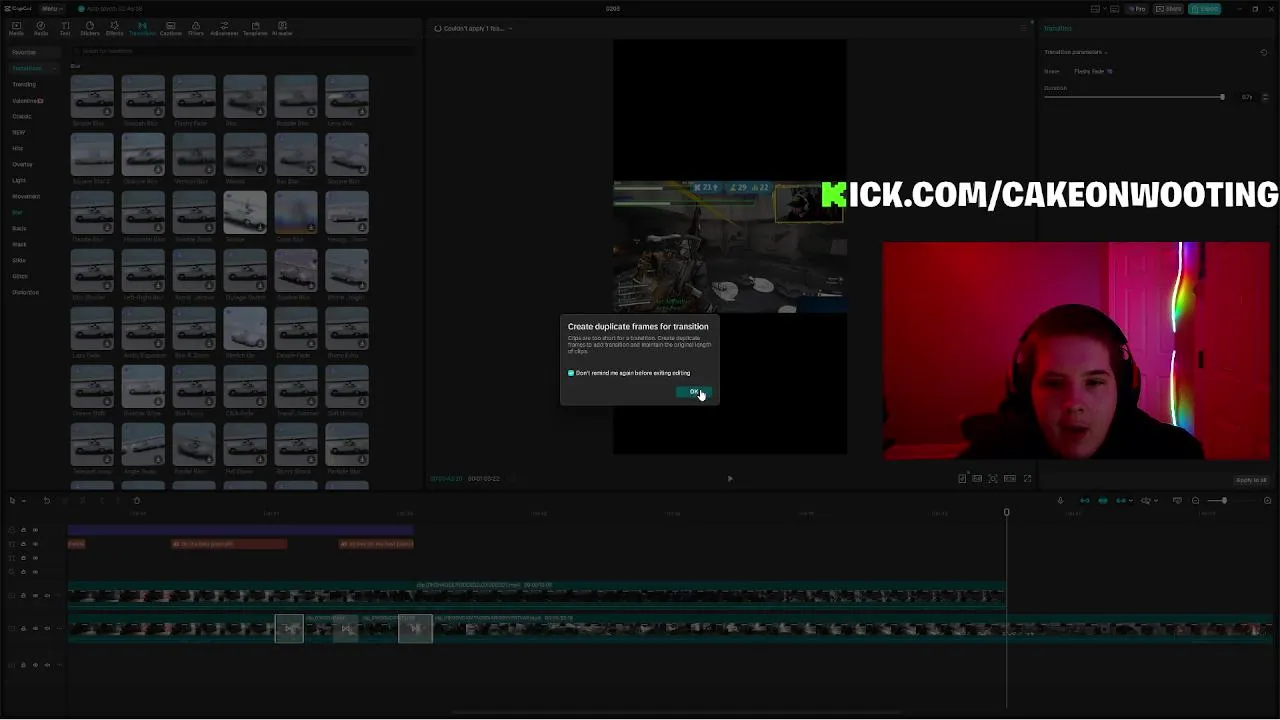1280x720 pixels.
Task: Click the timeline microphone record icon
Action: click(1060, 500)
